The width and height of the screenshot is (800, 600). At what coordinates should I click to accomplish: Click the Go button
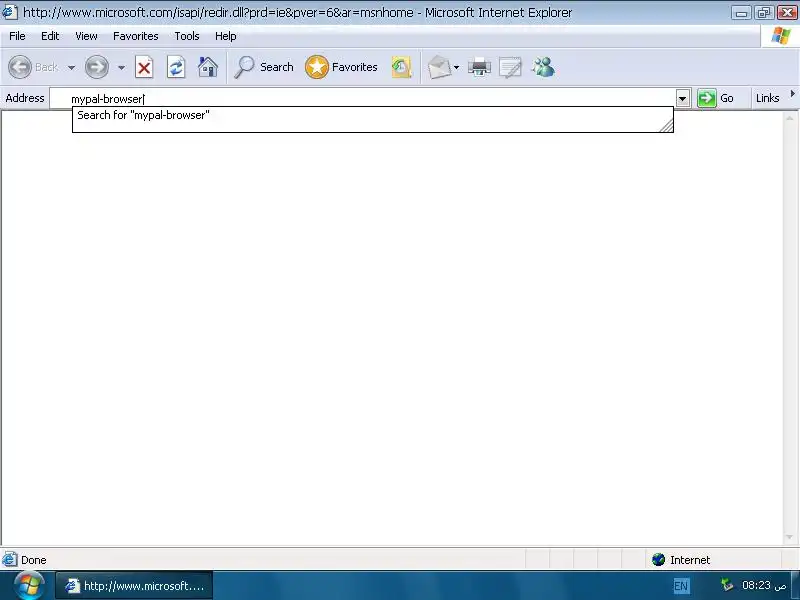point(716,98)
